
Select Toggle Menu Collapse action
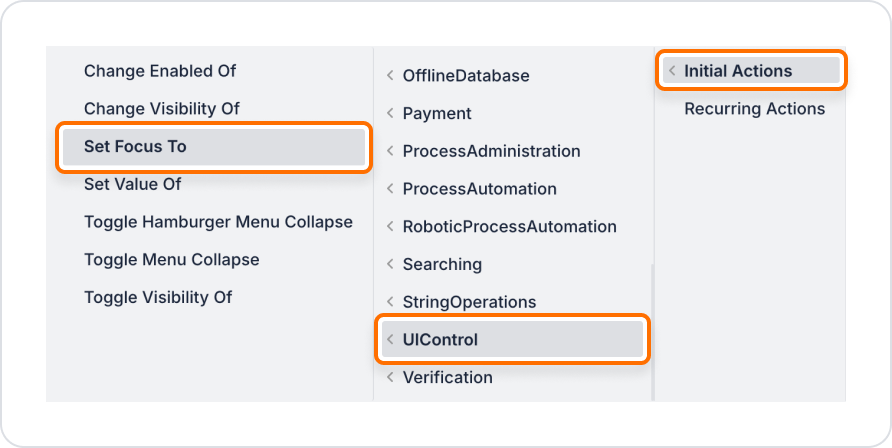(172, 260)
